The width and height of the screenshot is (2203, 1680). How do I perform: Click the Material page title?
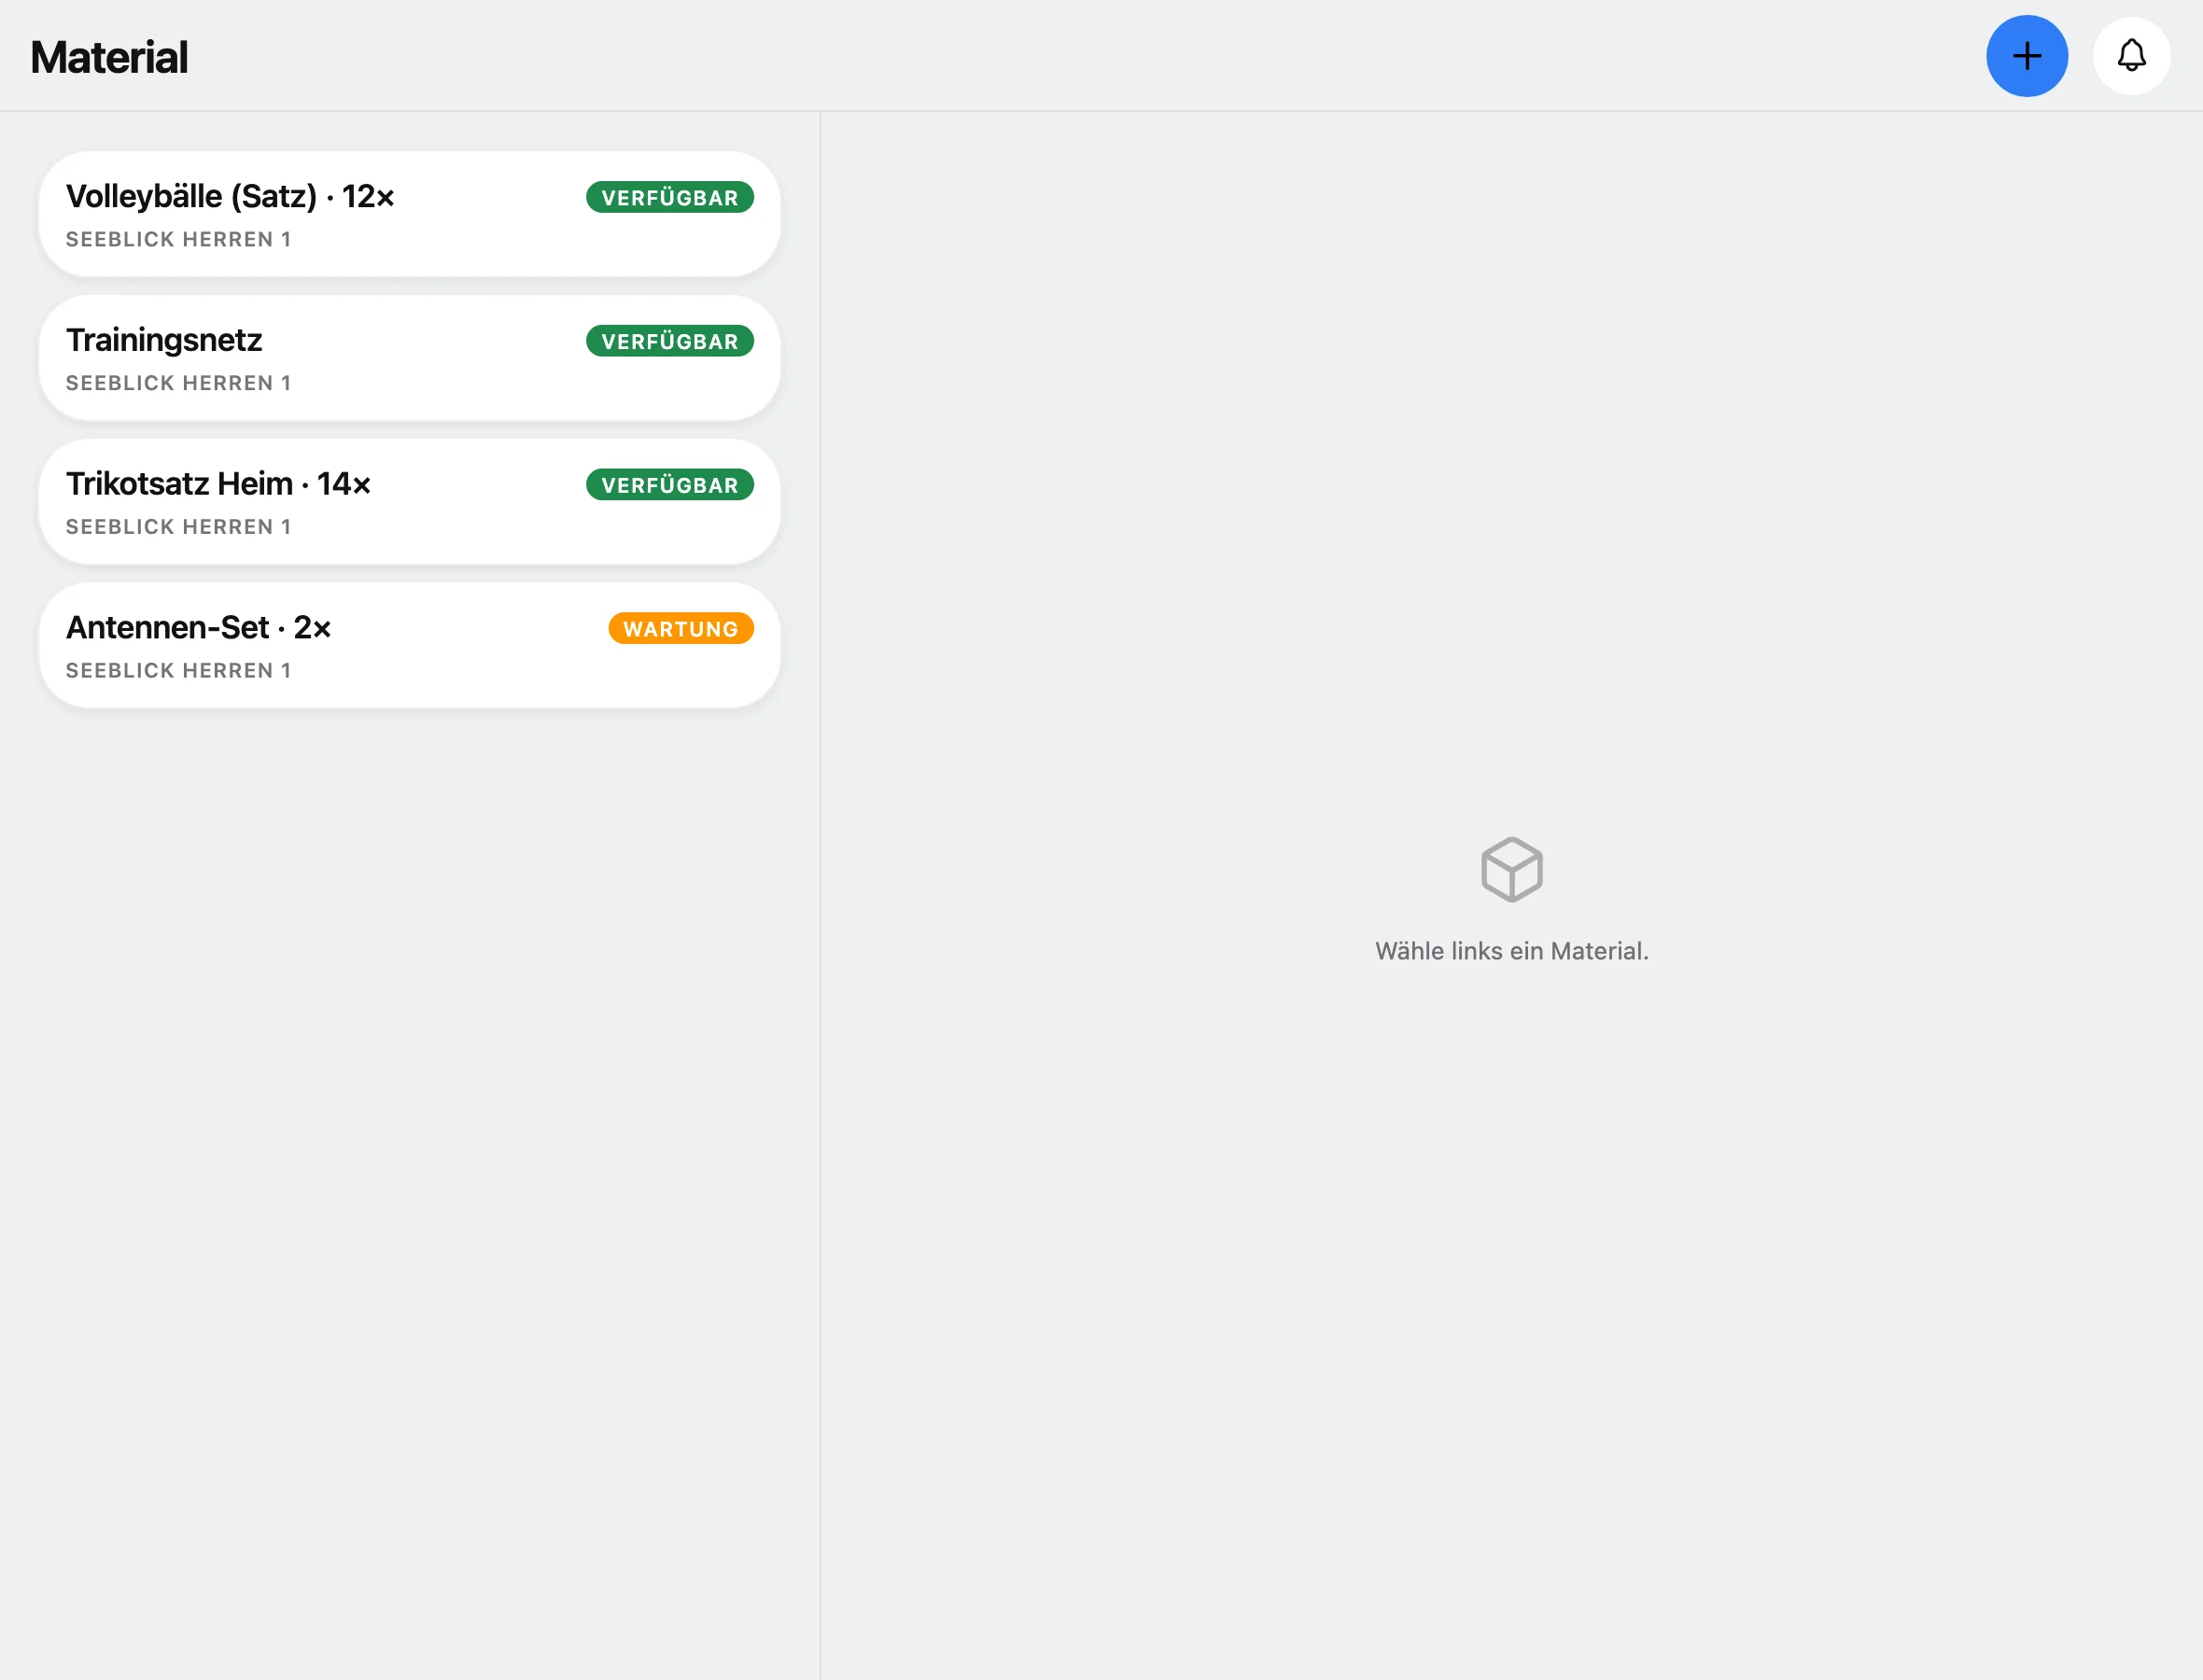109,57
